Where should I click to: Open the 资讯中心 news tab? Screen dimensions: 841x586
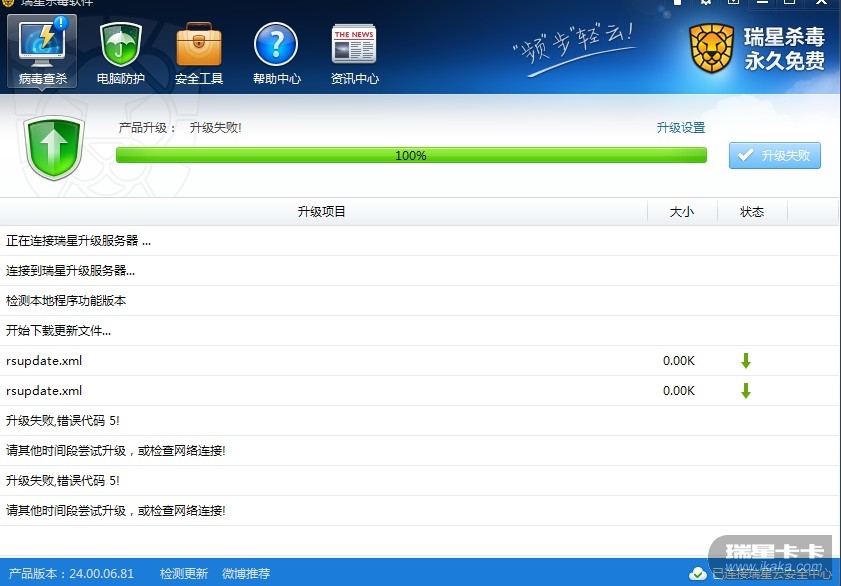tap(355, 53)
